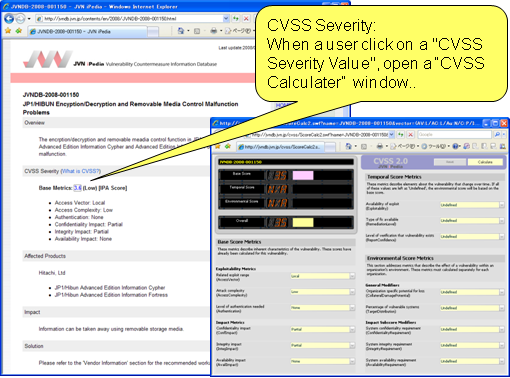Image resolution: width=510 pixels, height=378 pixels.
Task: Open recent pages arrow beside Forward button
Action: [29, 19]
